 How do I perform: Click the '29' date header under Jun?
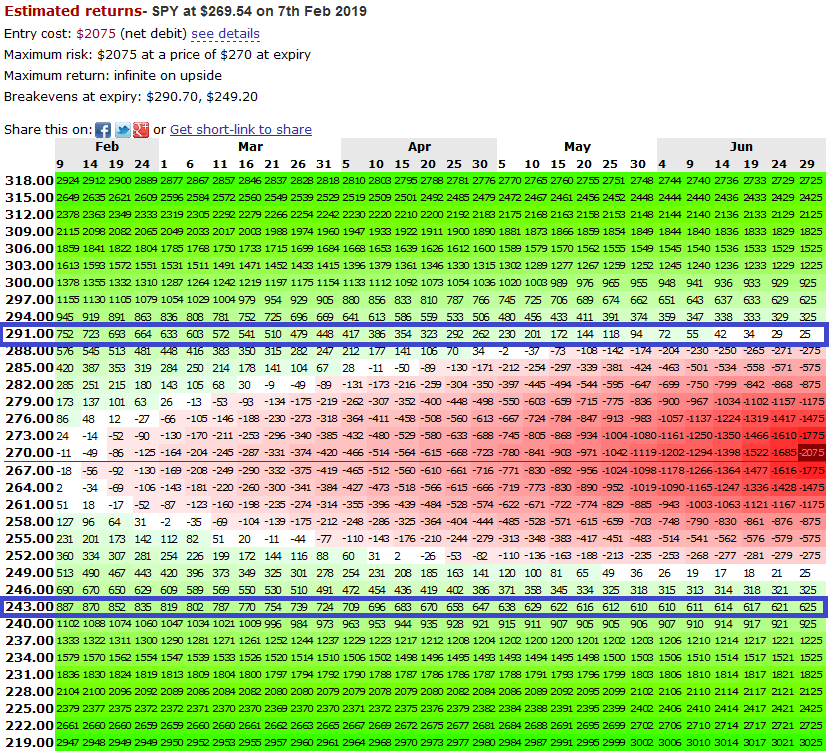807,164
